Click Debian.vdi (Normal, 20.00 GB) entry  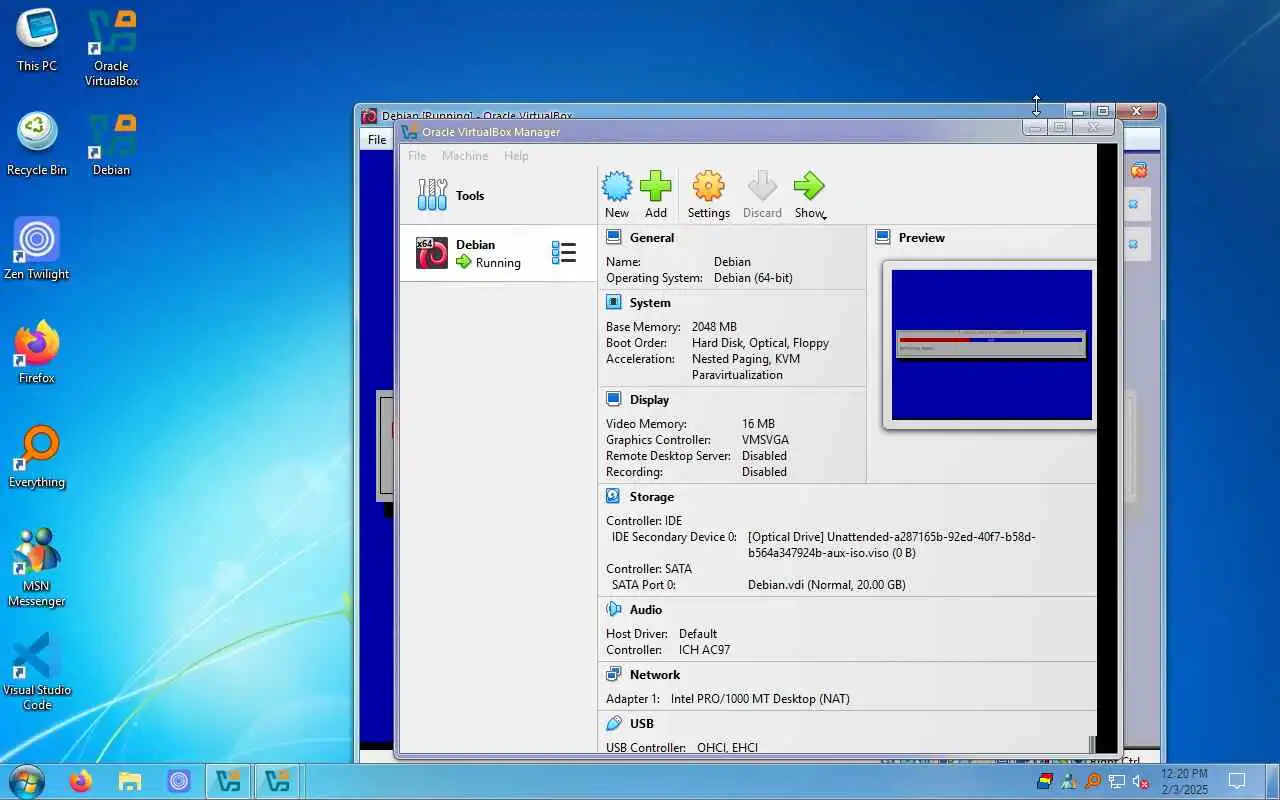(826, 585)
